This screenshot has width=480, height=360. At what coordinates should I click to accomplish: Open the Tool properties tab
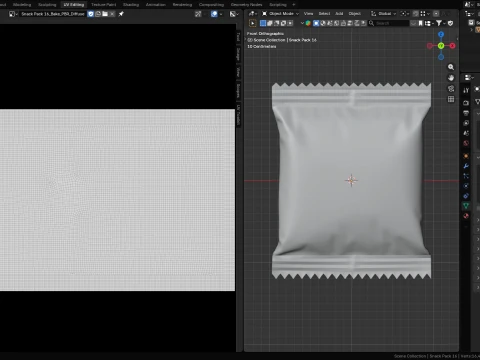pyautogui.click(x=466, y=90)
